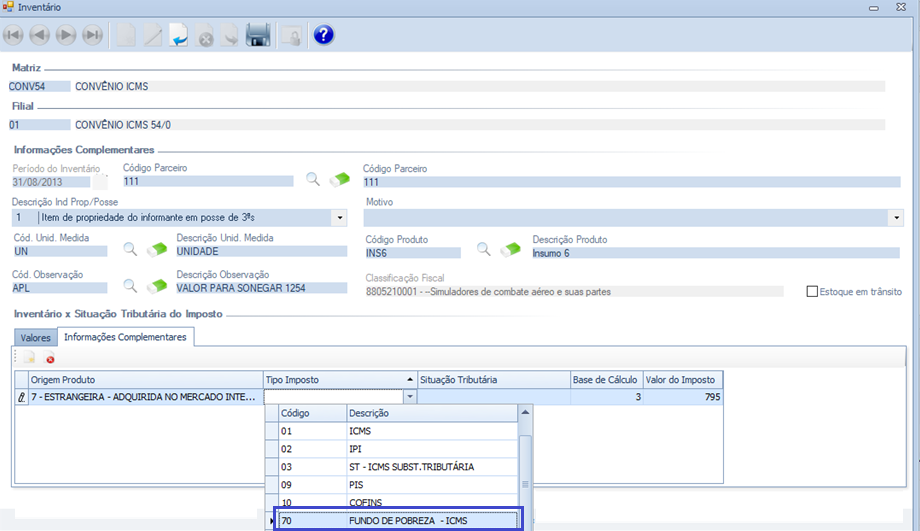Viewport: 920px width, 531px height.
Task: Select the 02 IPI tax type option
Action: click(400, 449)
